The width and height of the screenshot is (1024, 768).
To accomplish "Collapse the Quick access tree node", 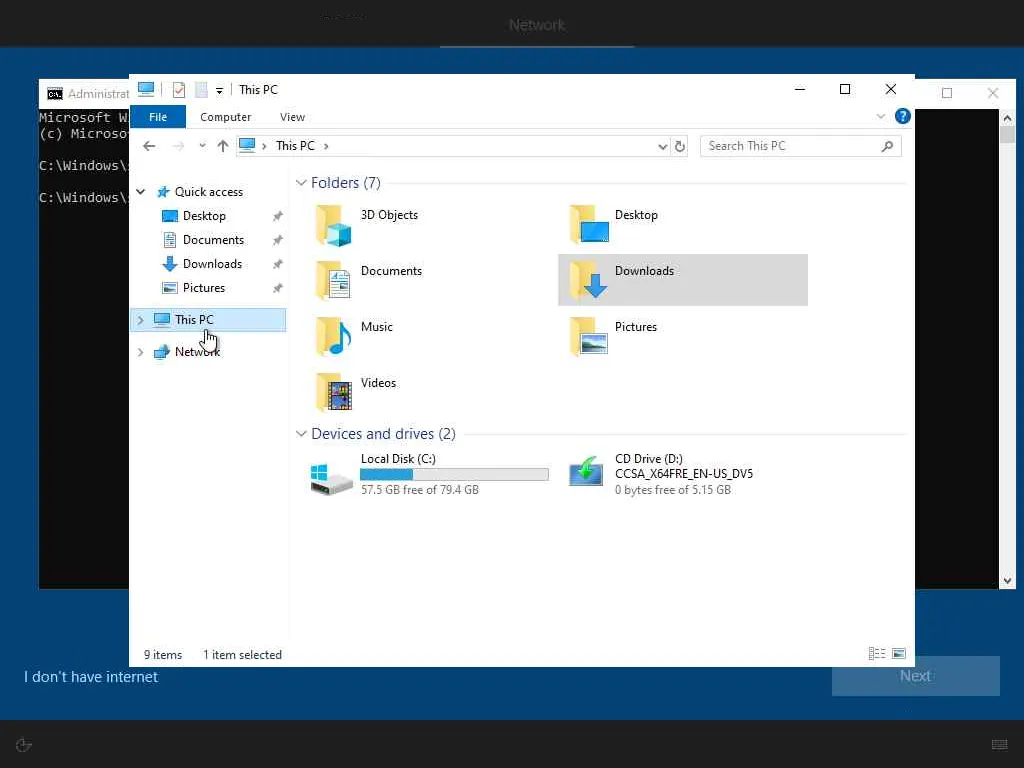I will (x=140, y=191).
